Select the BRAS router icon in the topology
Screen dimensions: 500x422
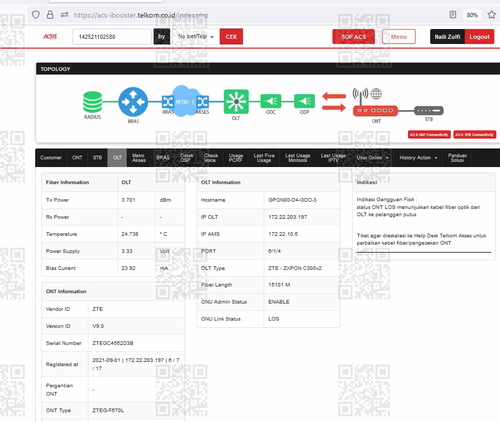click(x=133, y=102)
